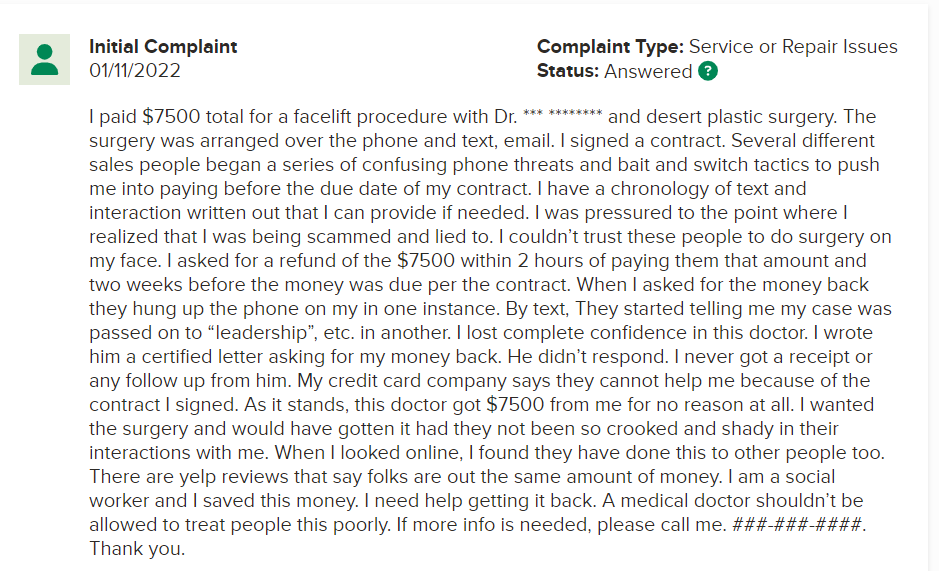Click the Service or Repair Issues text

pyautogui.click(x=793, y=46)
